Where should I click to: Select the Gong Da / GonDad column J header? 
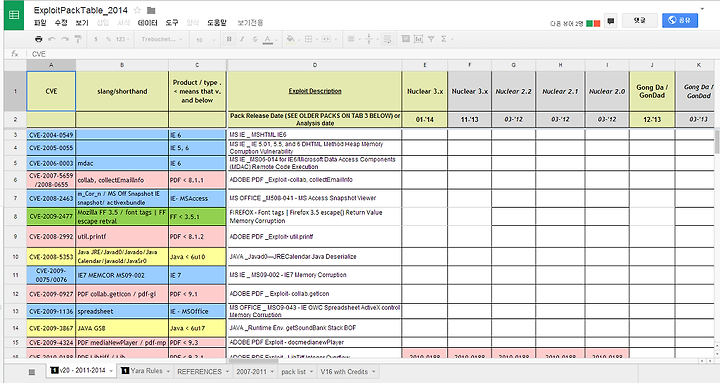coord(652,91)
